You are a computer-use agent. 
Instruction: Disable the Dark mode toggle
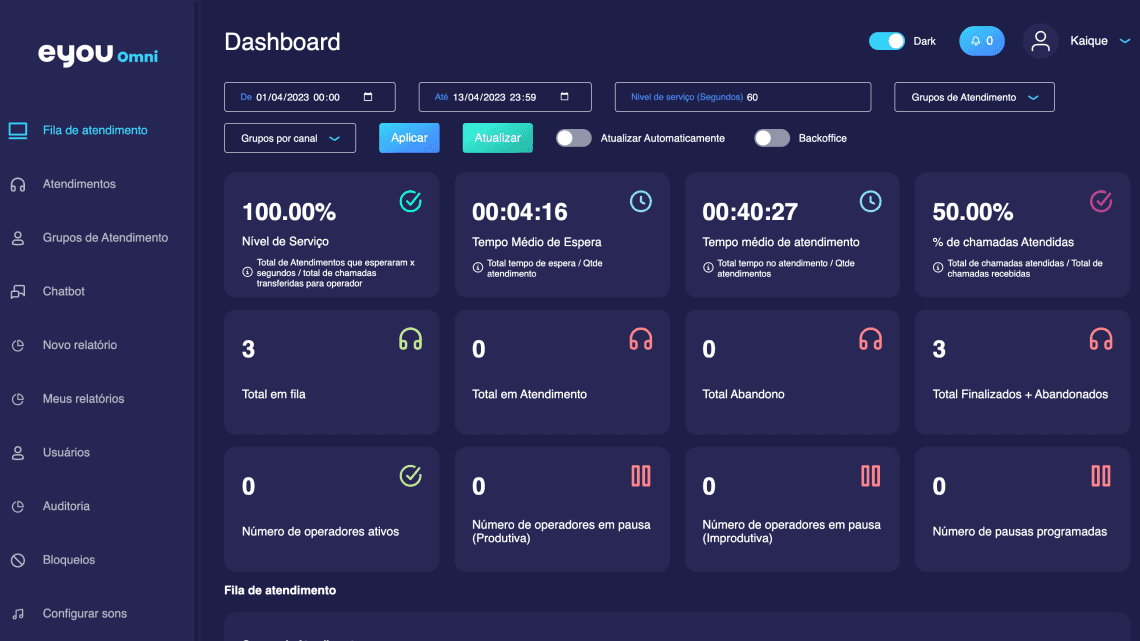(x=886, y=41)
